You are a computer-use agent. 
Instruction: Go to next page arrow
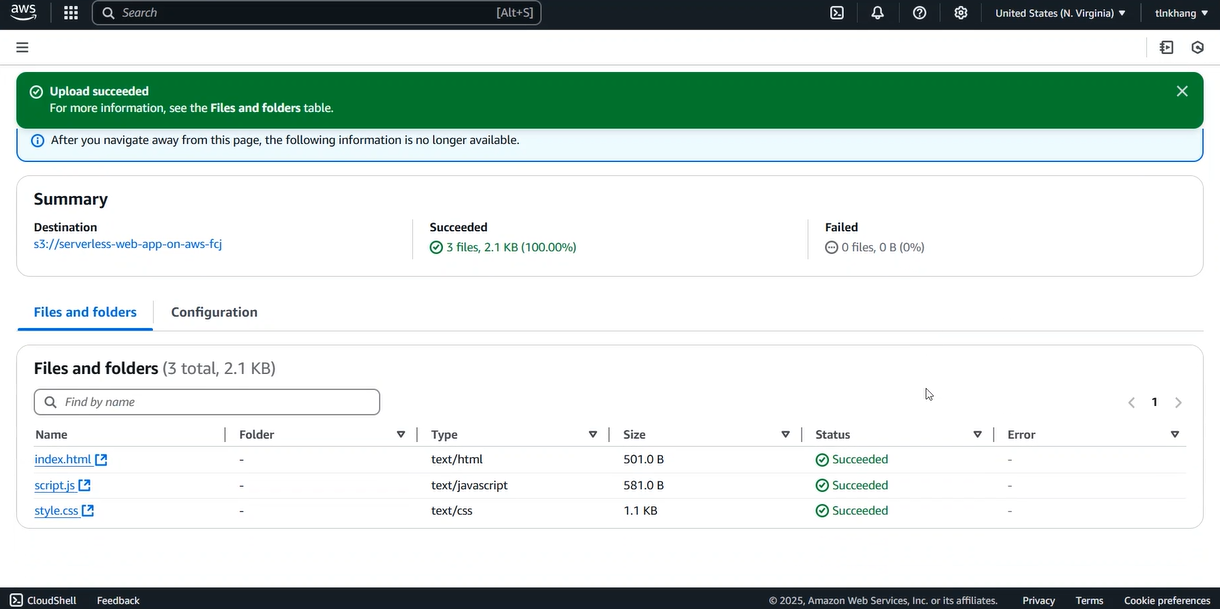coord(1178,402)
